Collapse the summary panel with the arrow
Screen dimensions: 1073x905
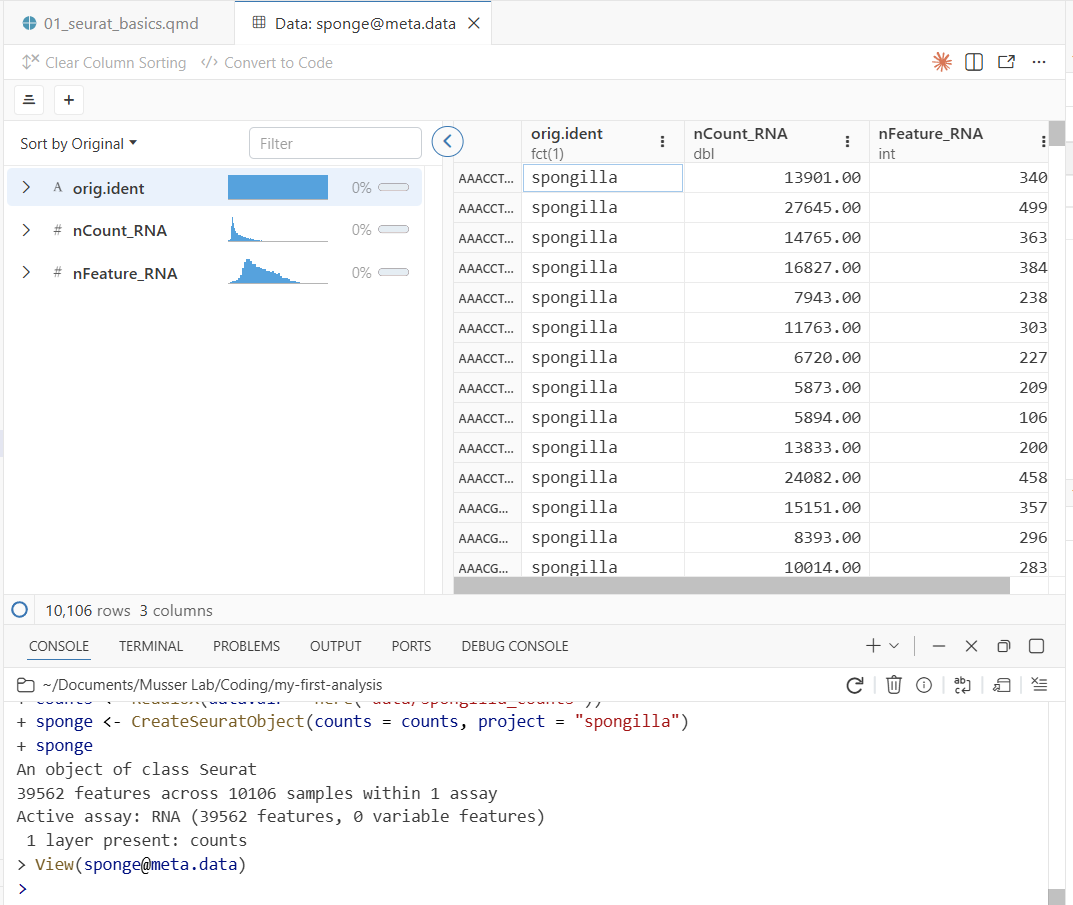pos(447,142)
